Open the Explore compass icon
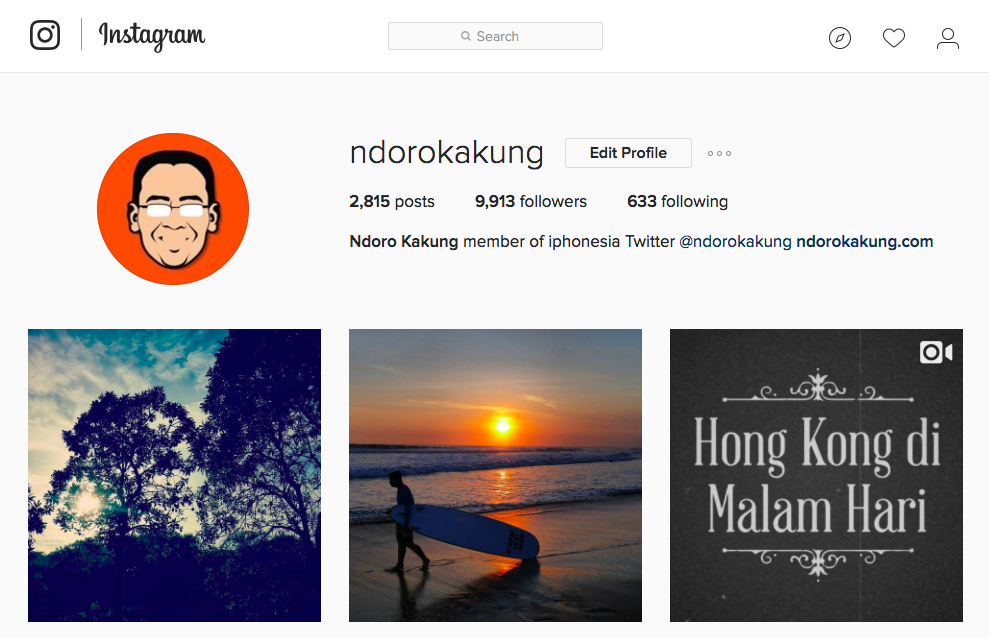This screenshot has height=638, width=989. (840, 38)
